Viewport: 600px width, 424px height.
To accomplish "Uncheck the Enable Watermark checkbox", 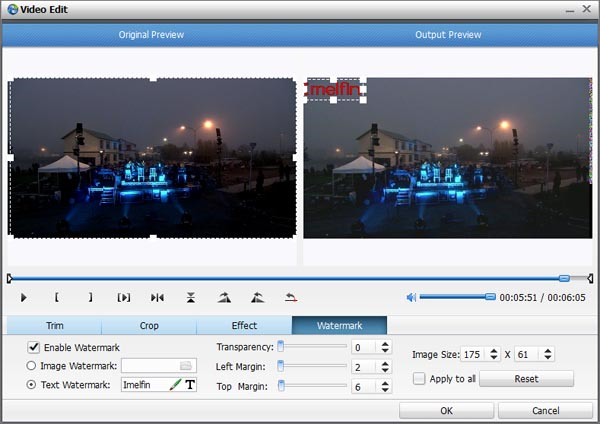I will click(x=34, y=347).
